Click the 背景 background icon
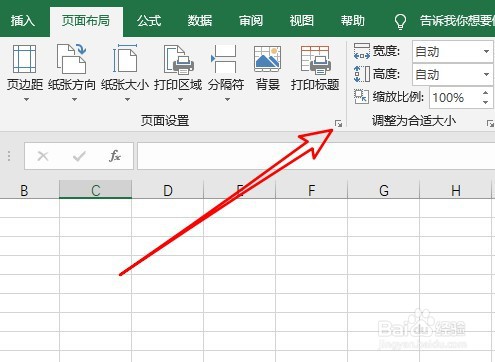Screen dimensions: 495x362 click(x=267, y=59)
